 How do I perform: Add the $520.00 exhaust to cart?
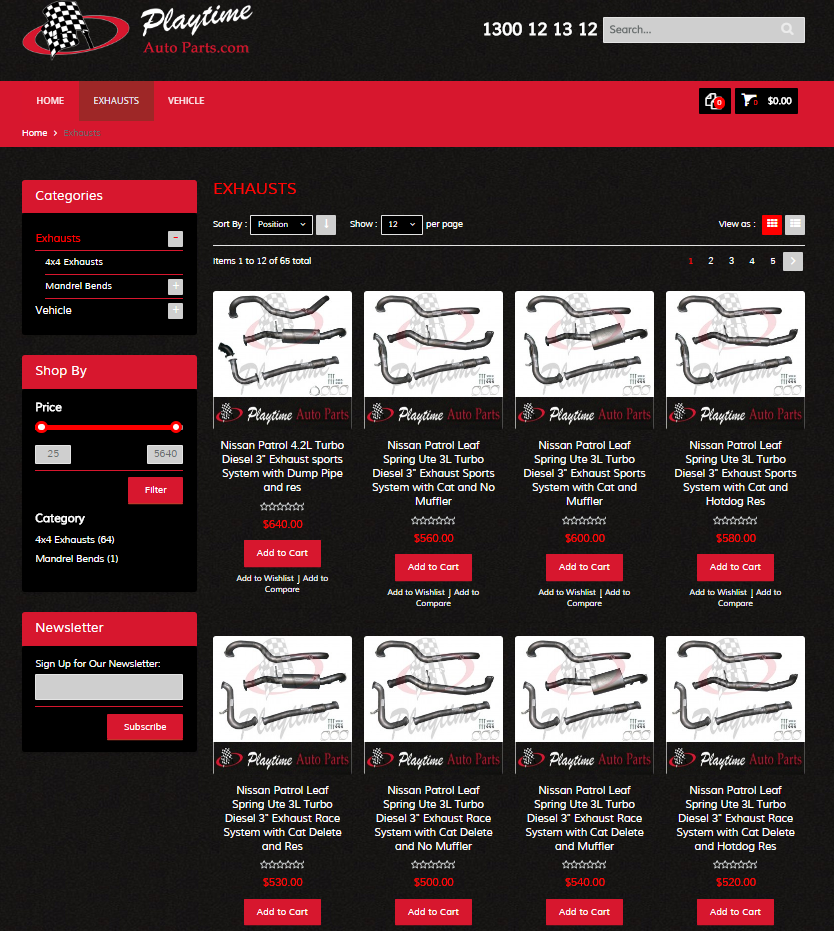(735, 912)
